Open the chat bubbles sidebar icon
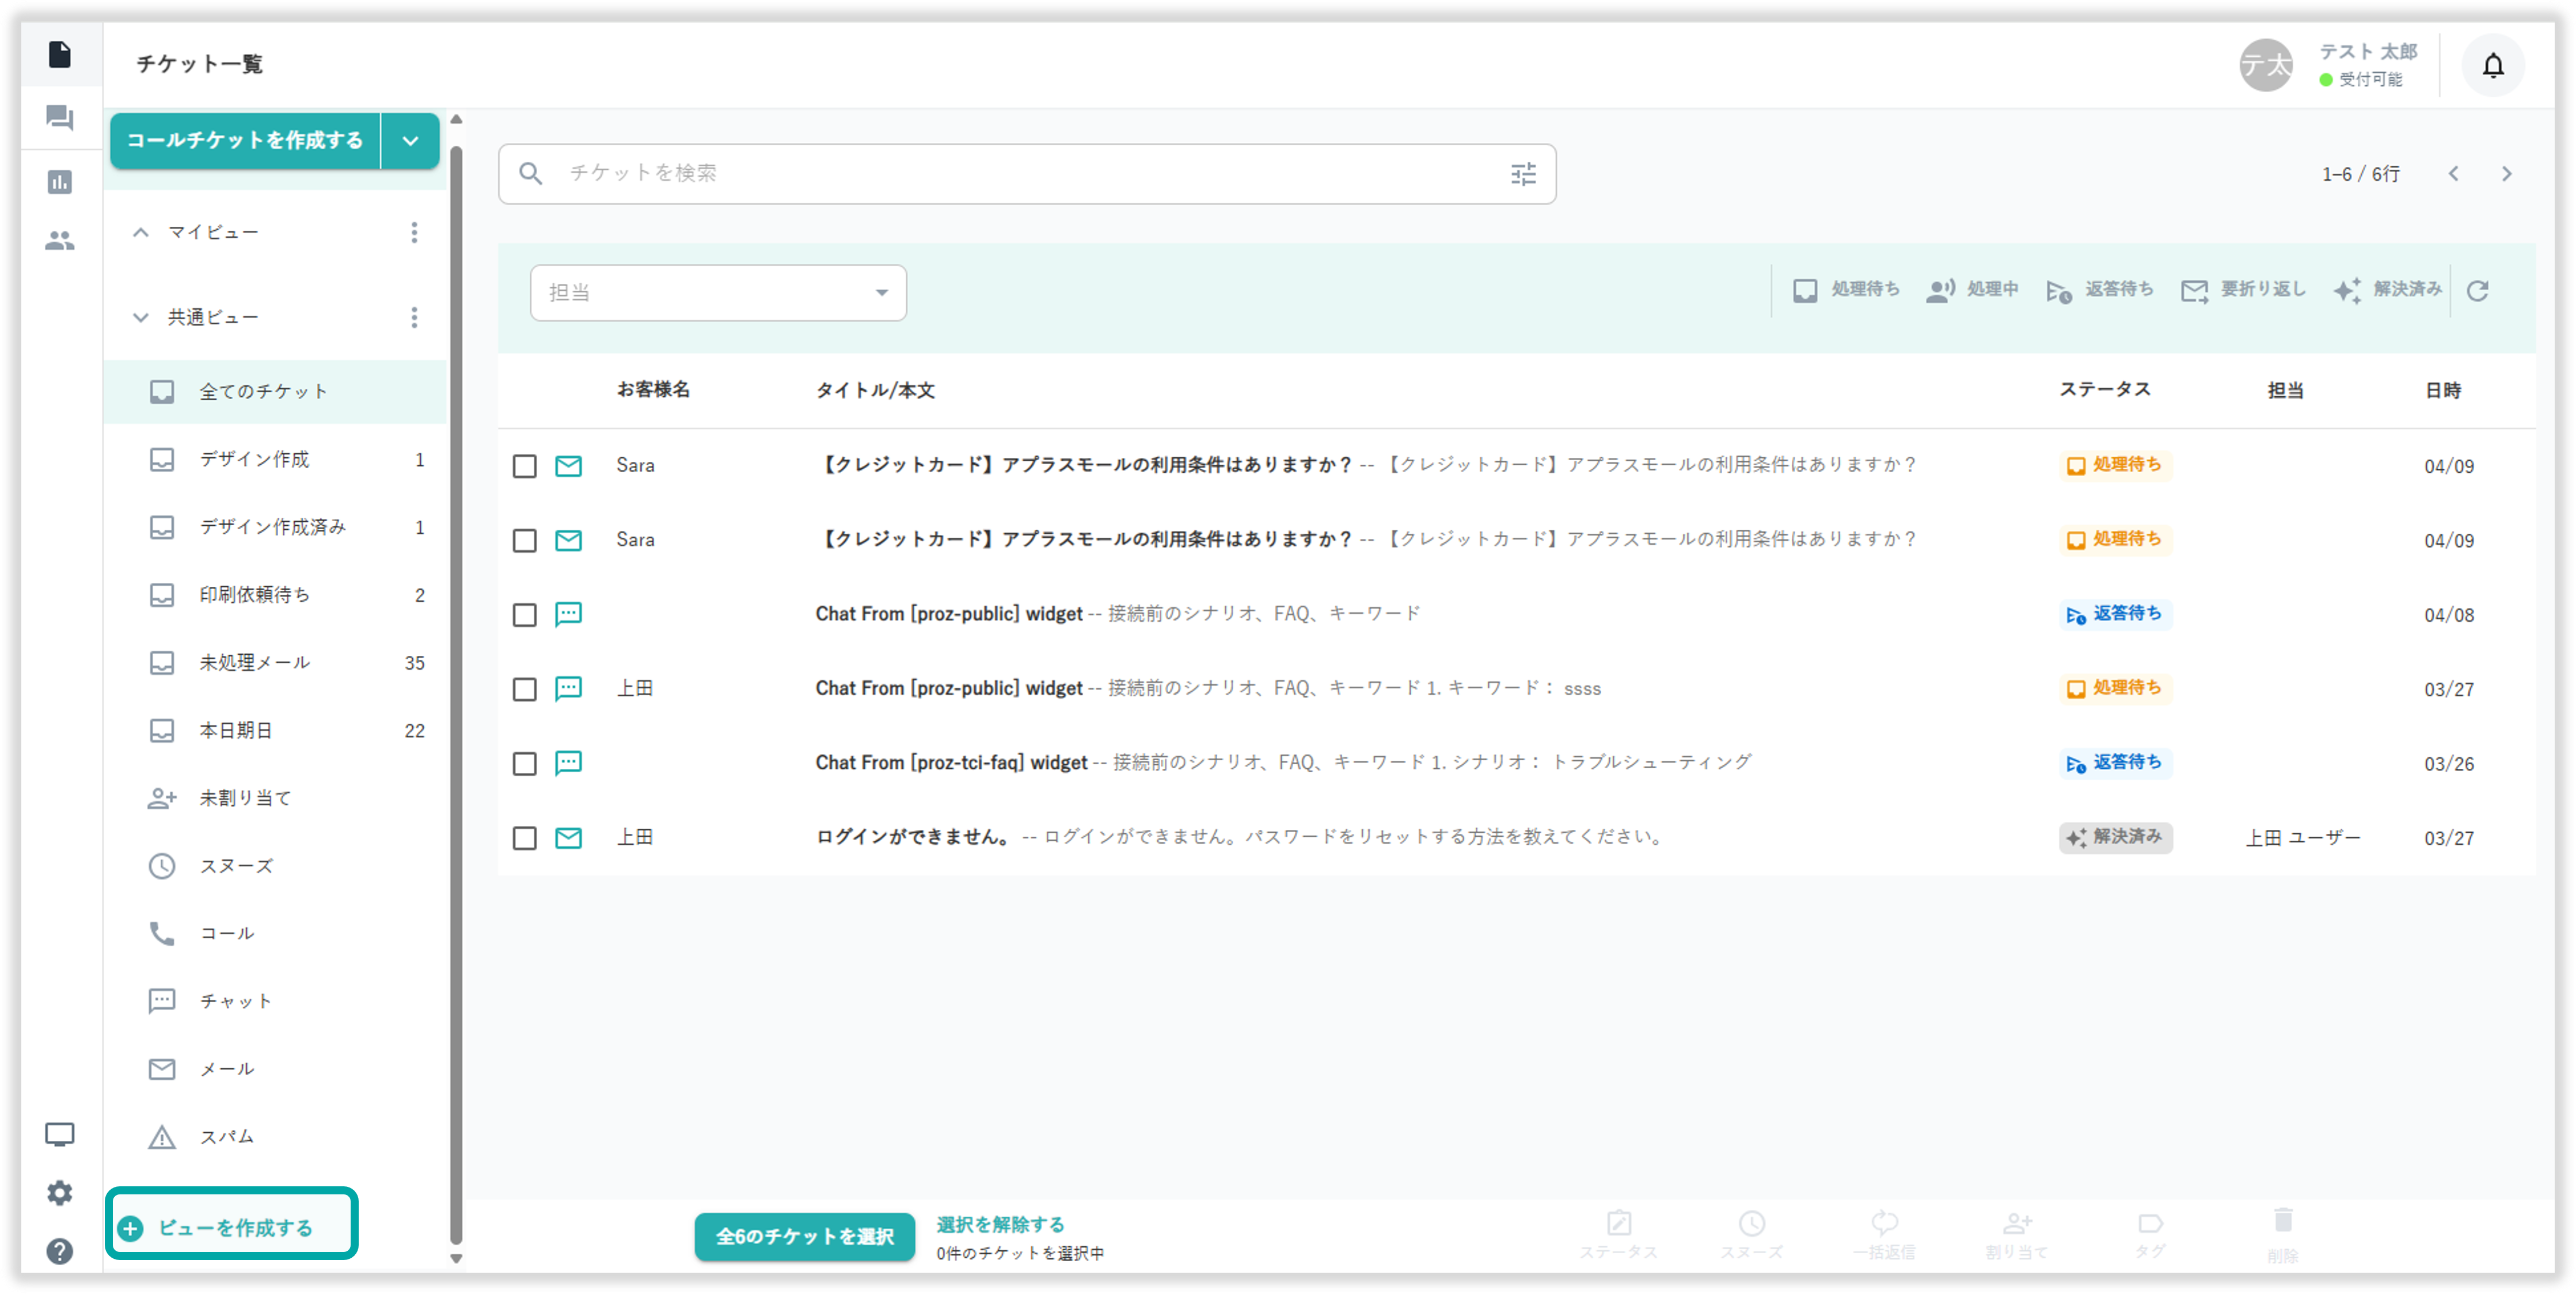This screenshot has width=2576, height=1294. click(x=60, y=118)
